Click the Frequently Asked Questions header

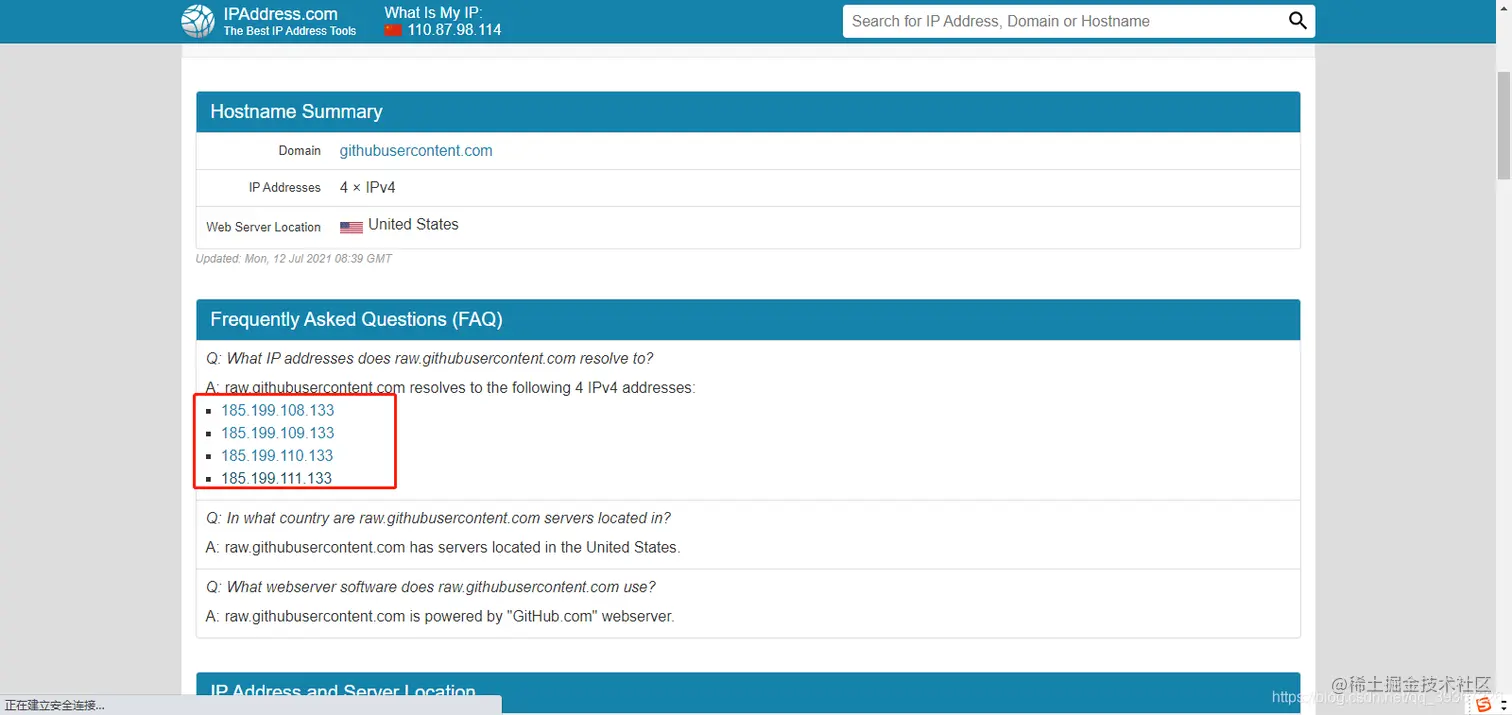[x=748, y=320]
